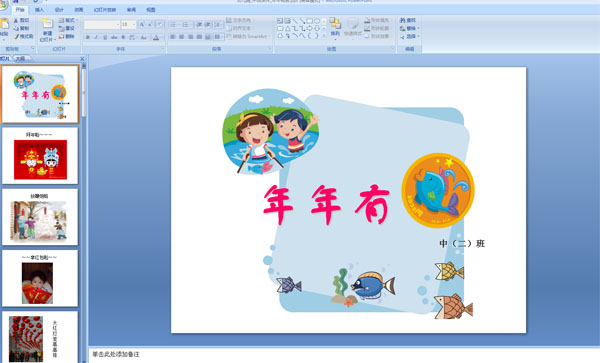Open the font name dropdown
Image resolution: width=600 pixels, height=363 pixels.
(x=102, y=24)
